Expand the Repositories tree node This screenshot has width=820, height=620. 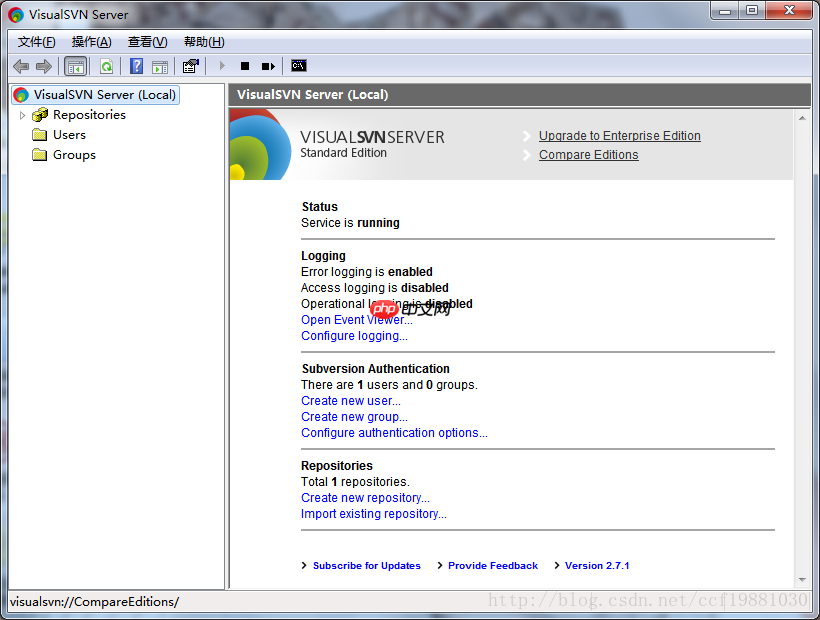click(x=22, y=115)
